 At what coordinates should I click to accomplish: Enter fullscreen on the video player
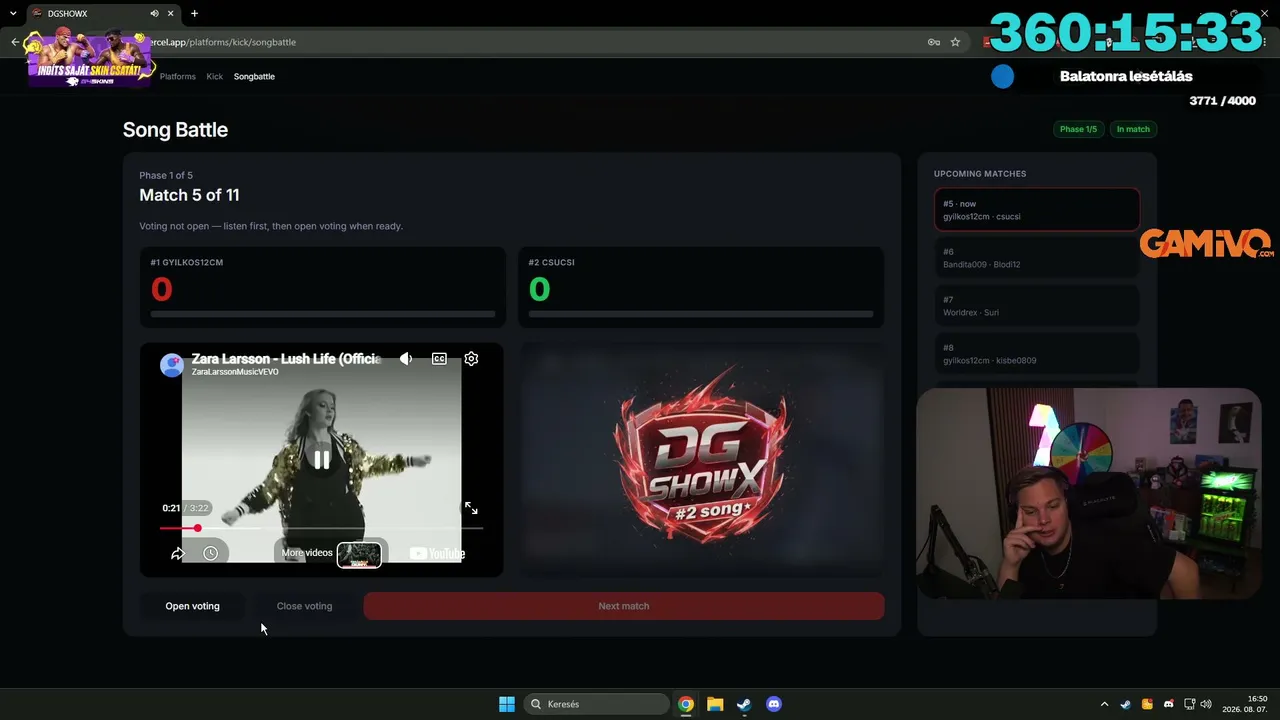[471, 508]
